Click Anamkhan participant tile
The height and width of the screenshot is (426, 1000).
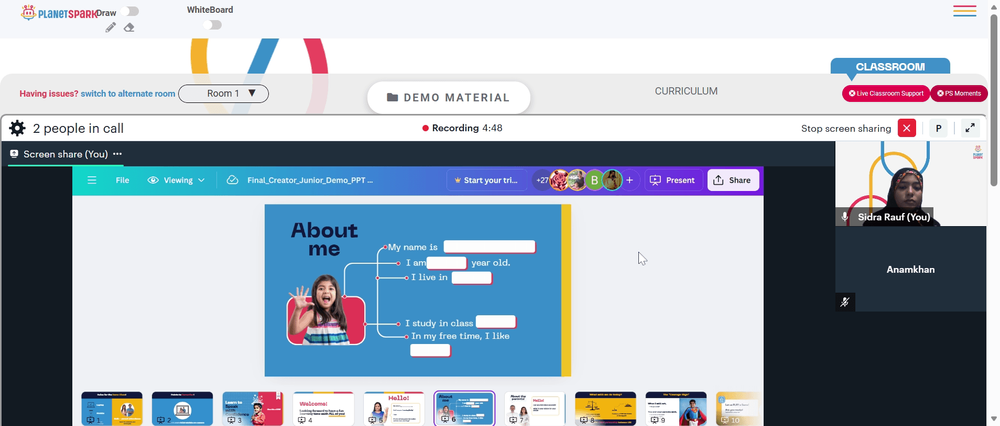tap(911, 269)
